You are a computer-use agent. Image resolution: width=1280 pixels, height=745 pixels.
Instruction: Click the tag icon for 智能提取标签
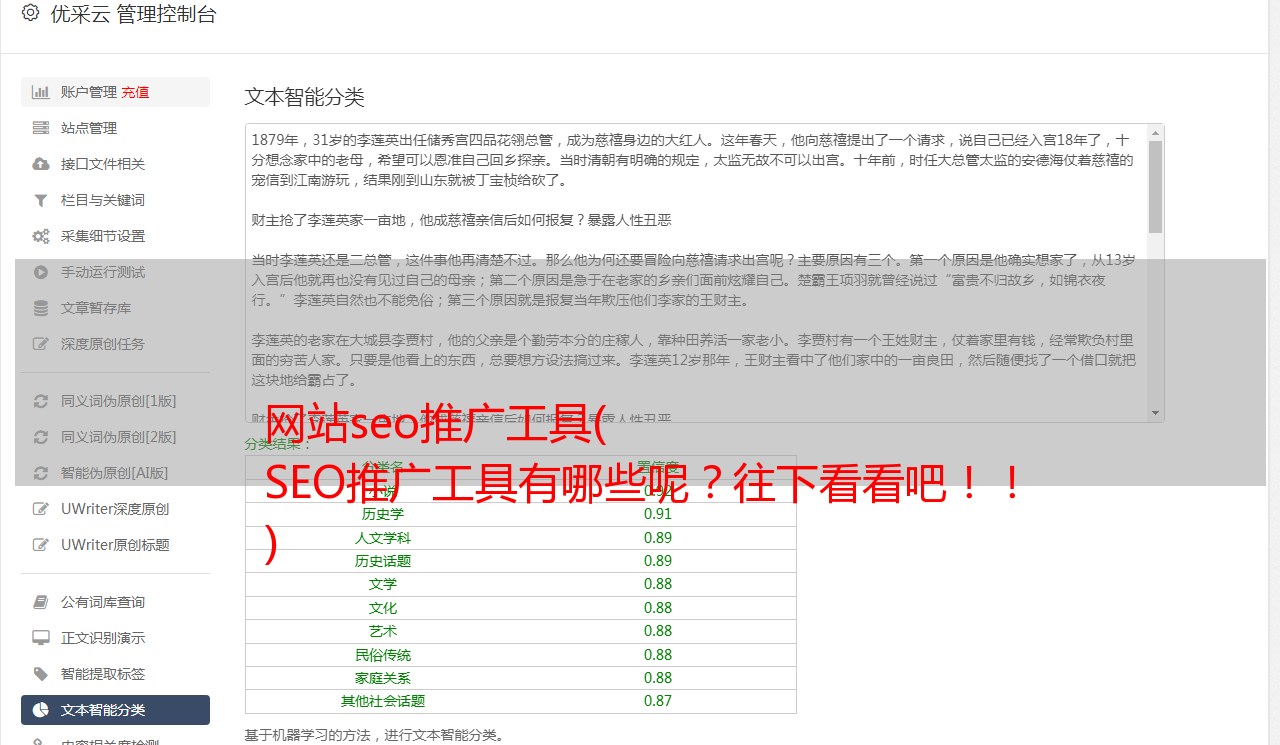[x=41, y=674]
